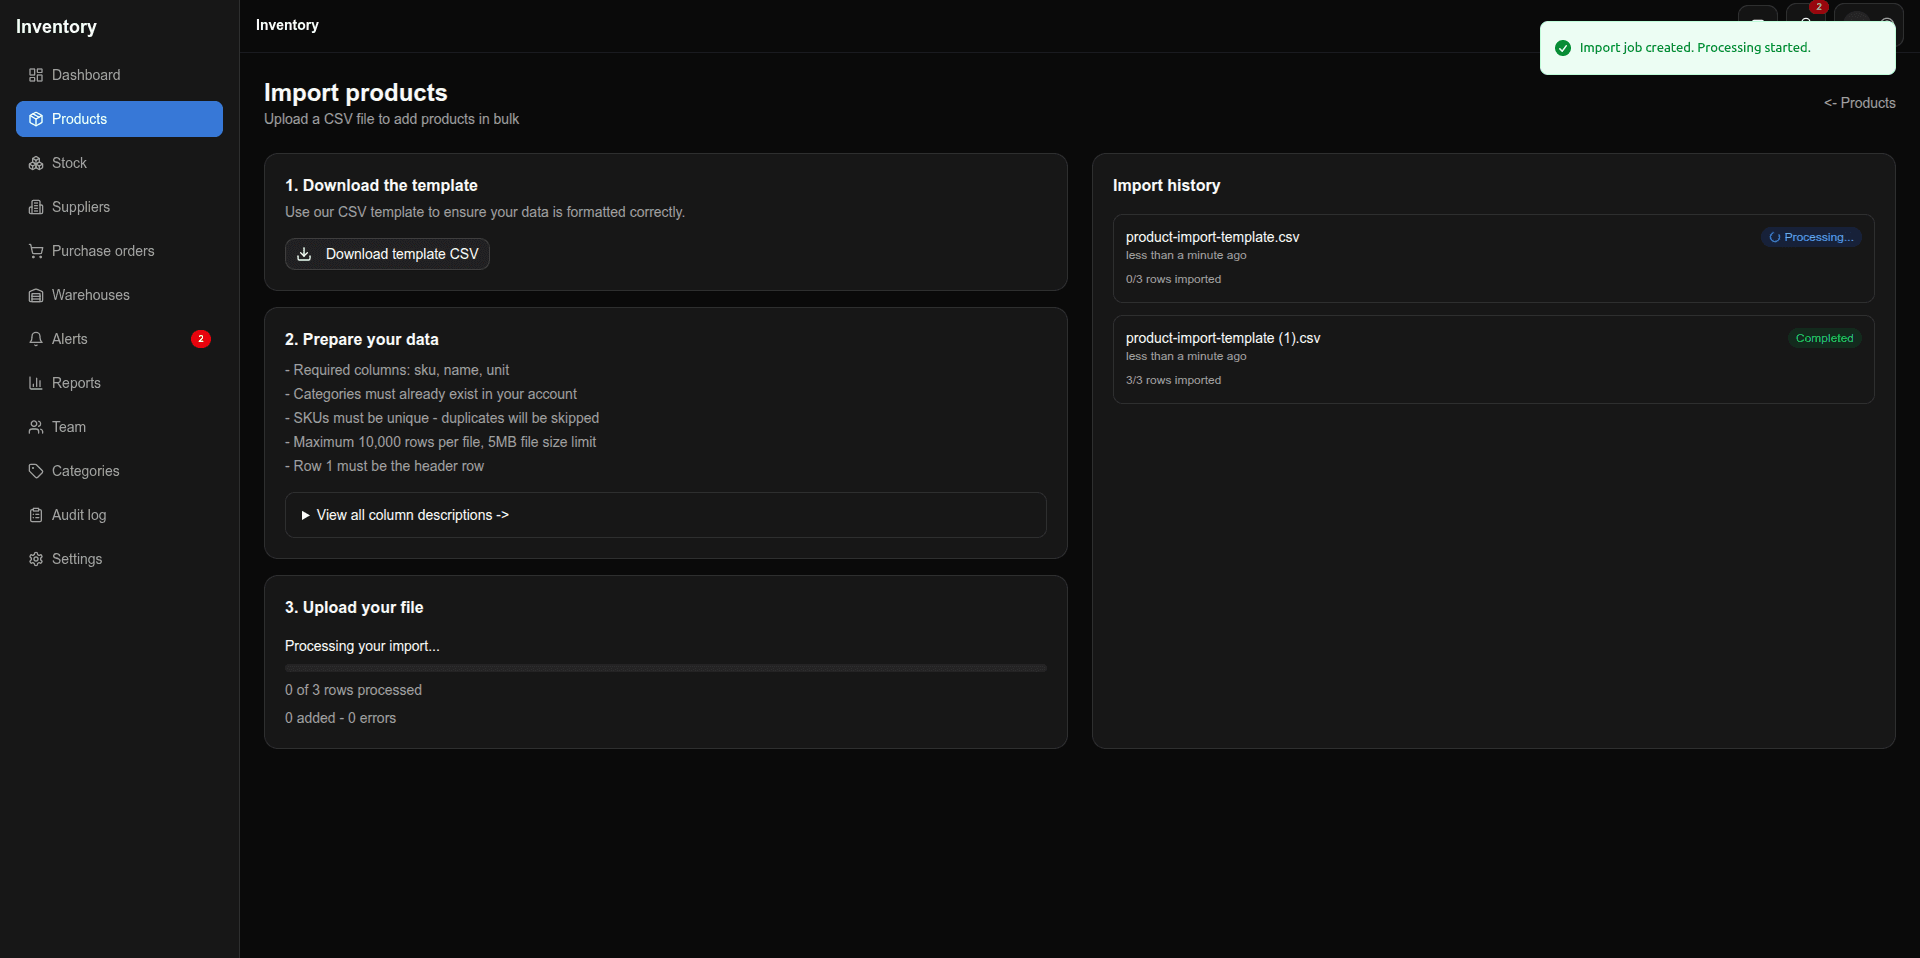Expand View all column descriptions
The width and height of the screenshot is (1920, 958).
point(665,515)
